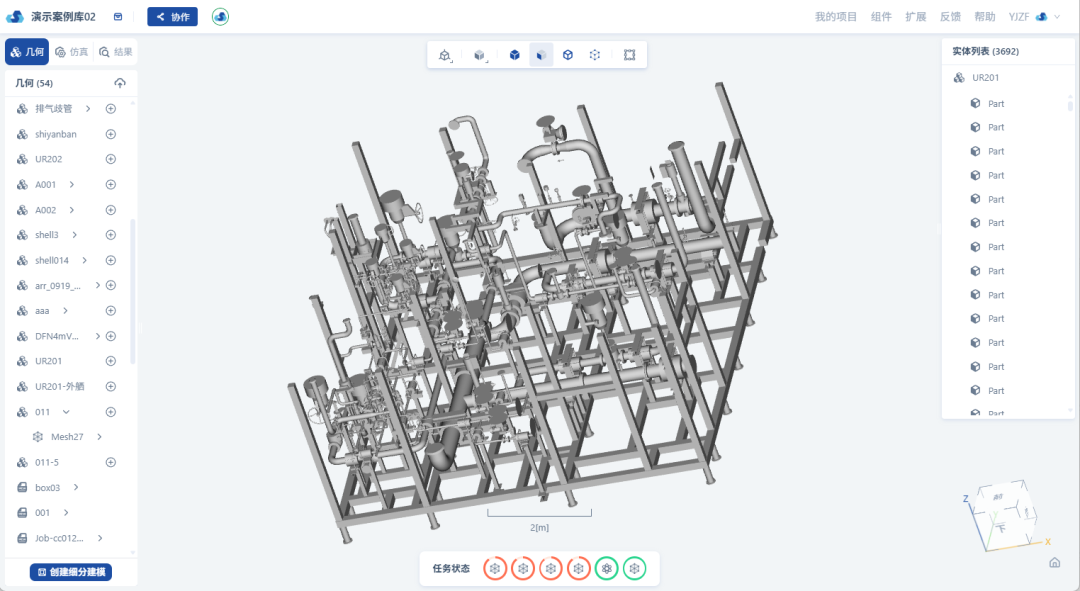Open the view orientation cube menu
Image resolution: width=1080 pixels, height=591 pixels.
tap(445, 55)
